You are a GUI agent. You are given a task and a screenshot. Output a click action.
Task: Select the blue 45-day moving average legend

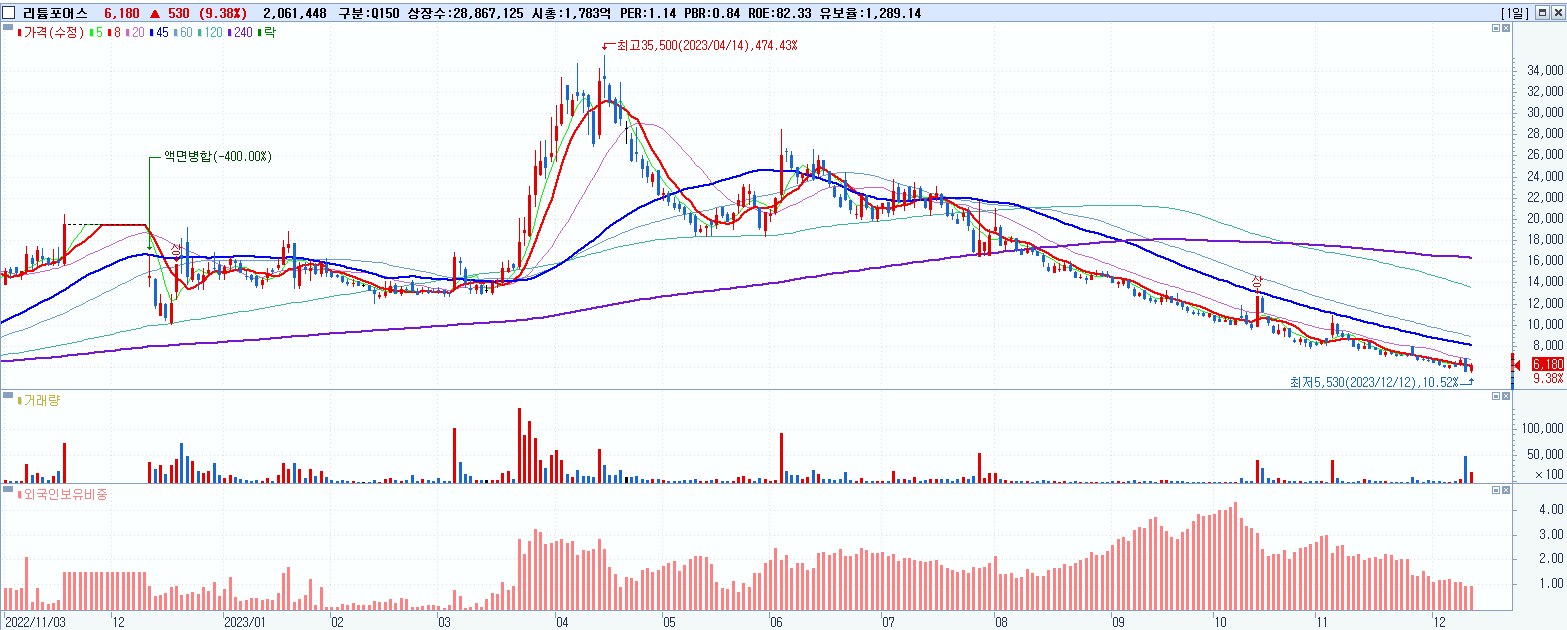[157, 33]
